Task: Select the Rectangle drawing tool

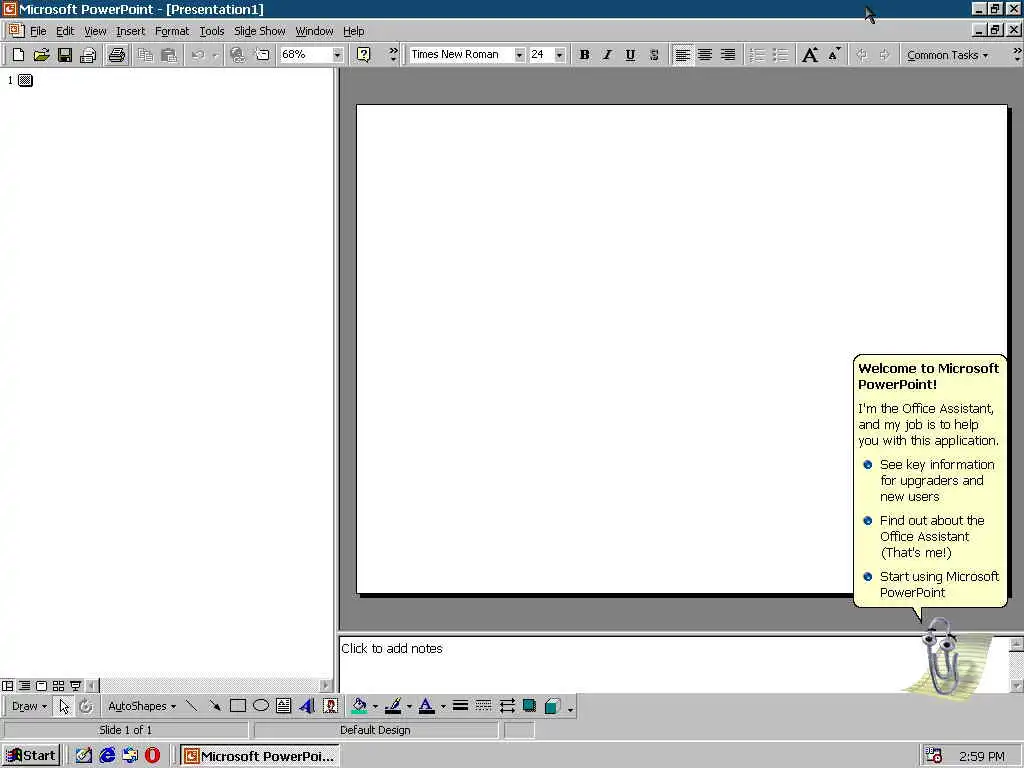Action: [x=238, y=705]
